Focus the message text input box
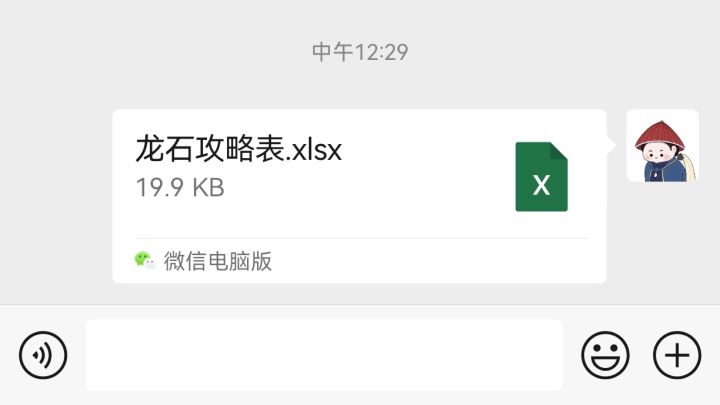720x405 pixels. point(324,355)
